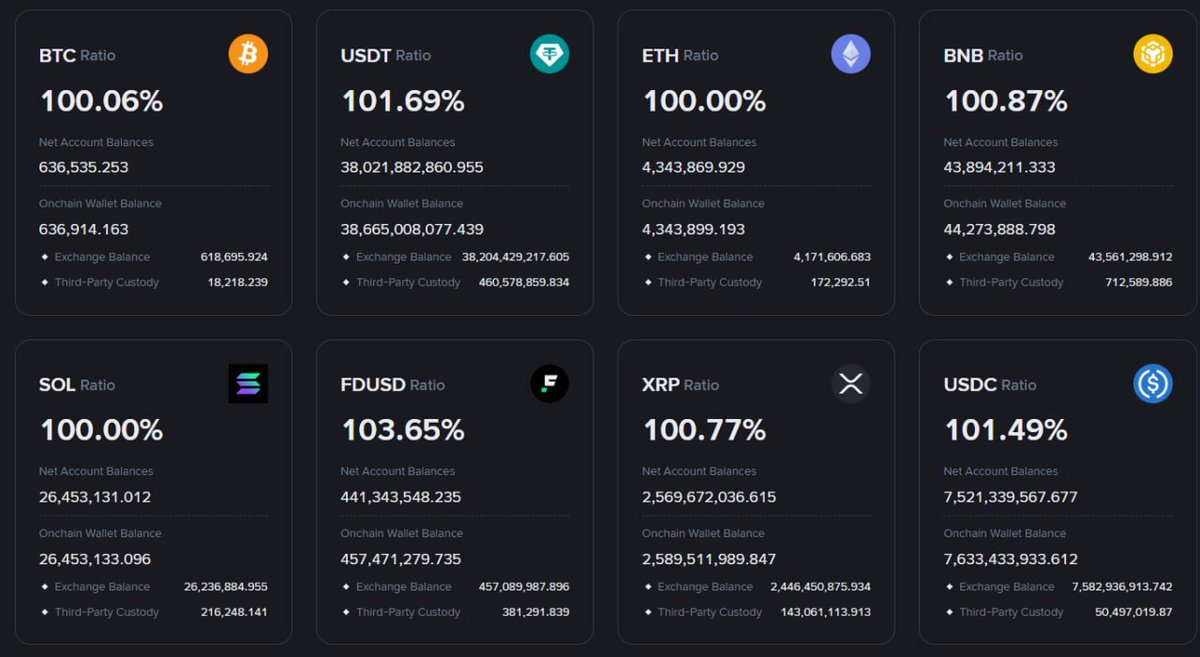Viewport: 1200px width, 657px height.
Task: Click the BNB 100.87% ratio value
Action: [x=1006, y=101]
